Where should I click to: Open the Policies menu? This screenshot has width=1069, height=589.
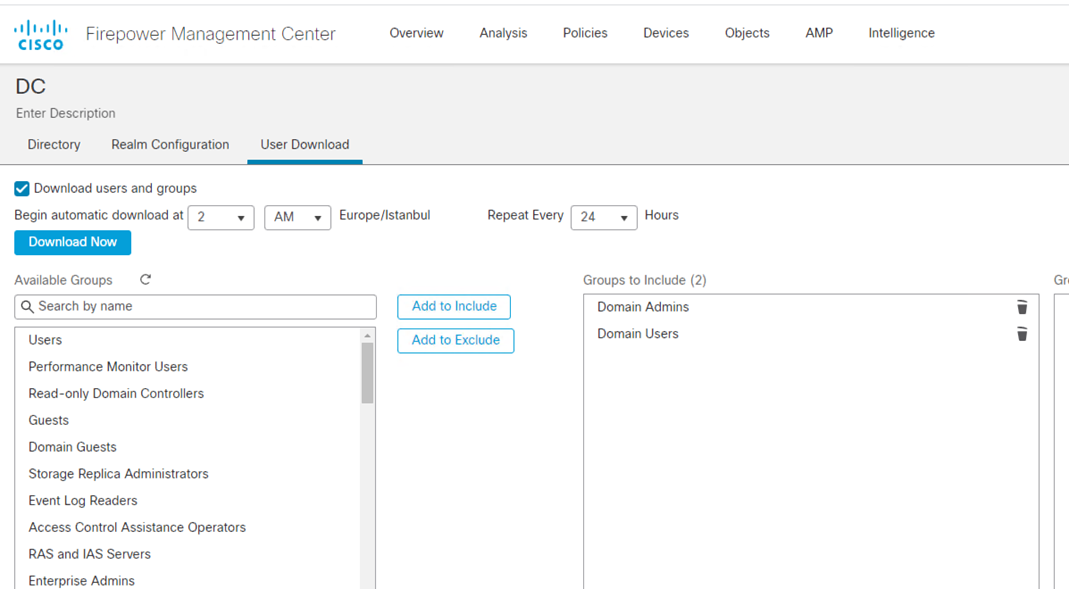point(585,33)
